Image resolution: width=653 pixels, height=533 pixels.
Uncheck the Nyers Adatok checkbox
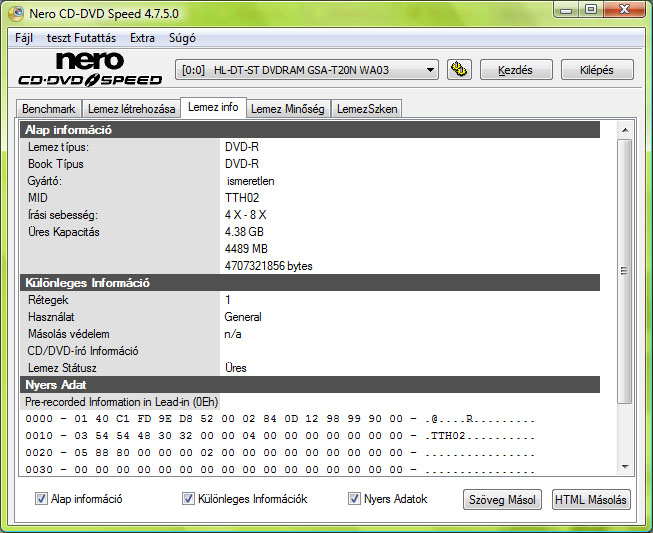point(354,498)
